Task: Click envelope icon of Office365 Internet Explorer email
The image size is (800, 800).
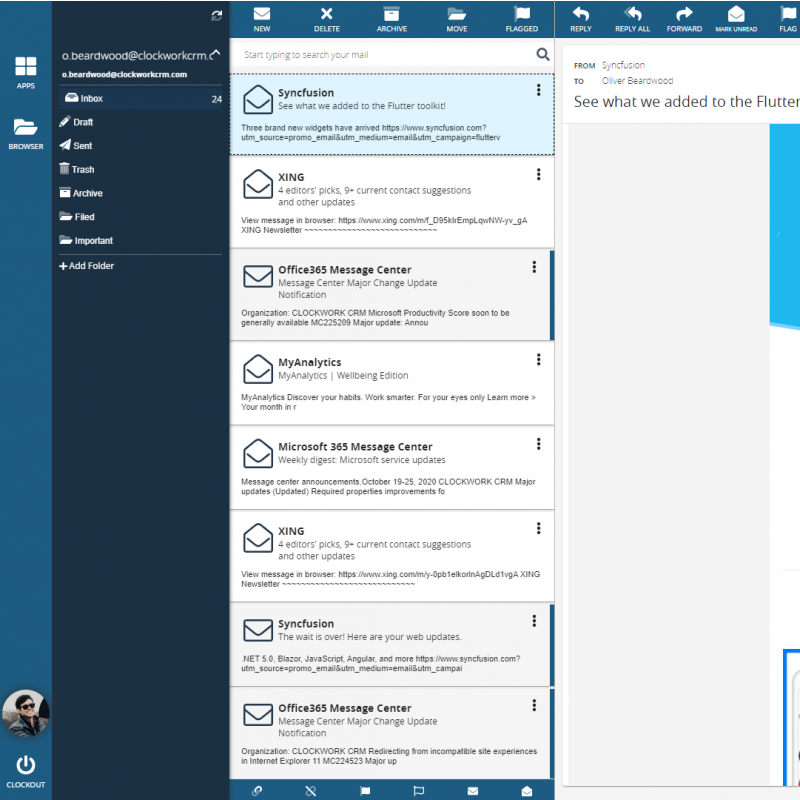Action: point(258,715)
